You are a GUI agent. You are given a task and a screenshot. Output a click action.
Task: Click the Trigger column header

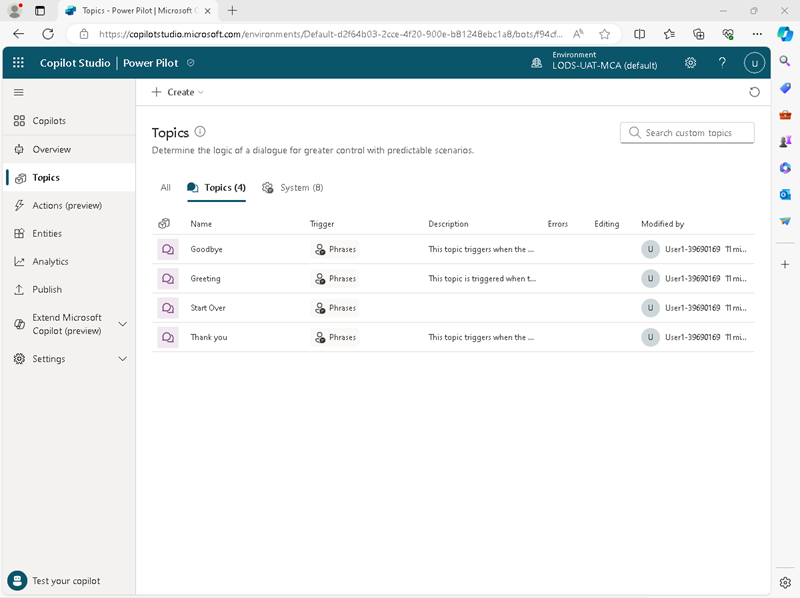pyautogui.click(x=322, y=224)
